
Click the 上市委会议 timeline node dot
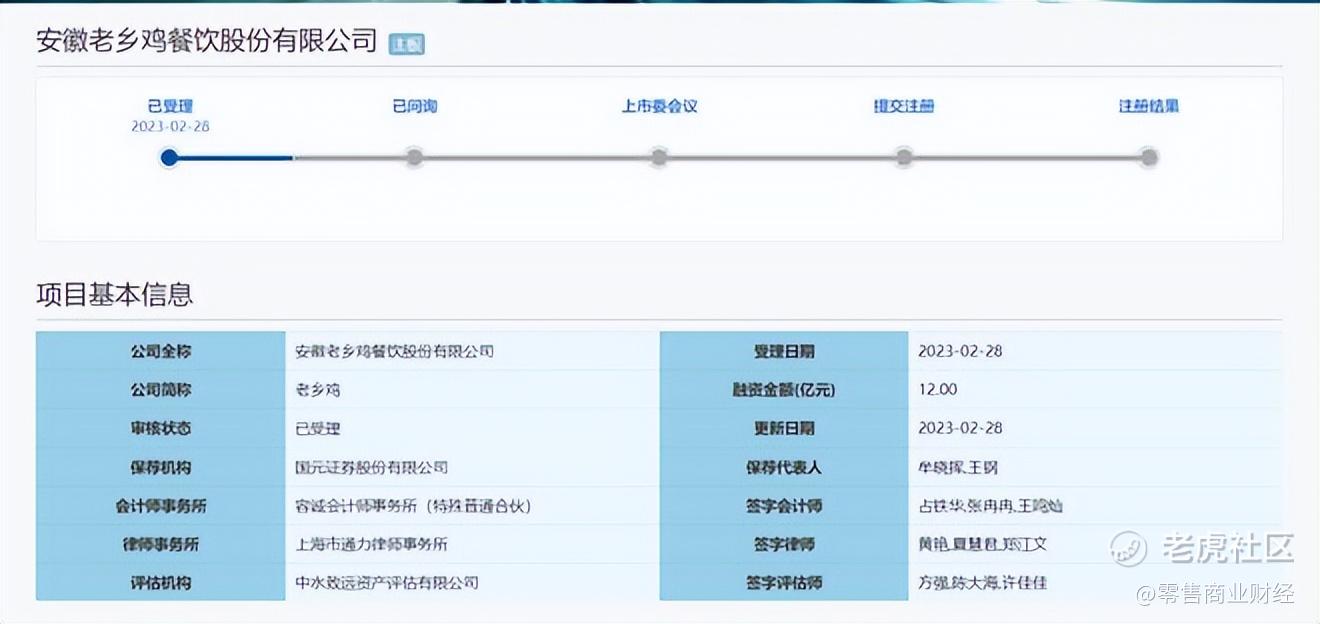point(659,157)
